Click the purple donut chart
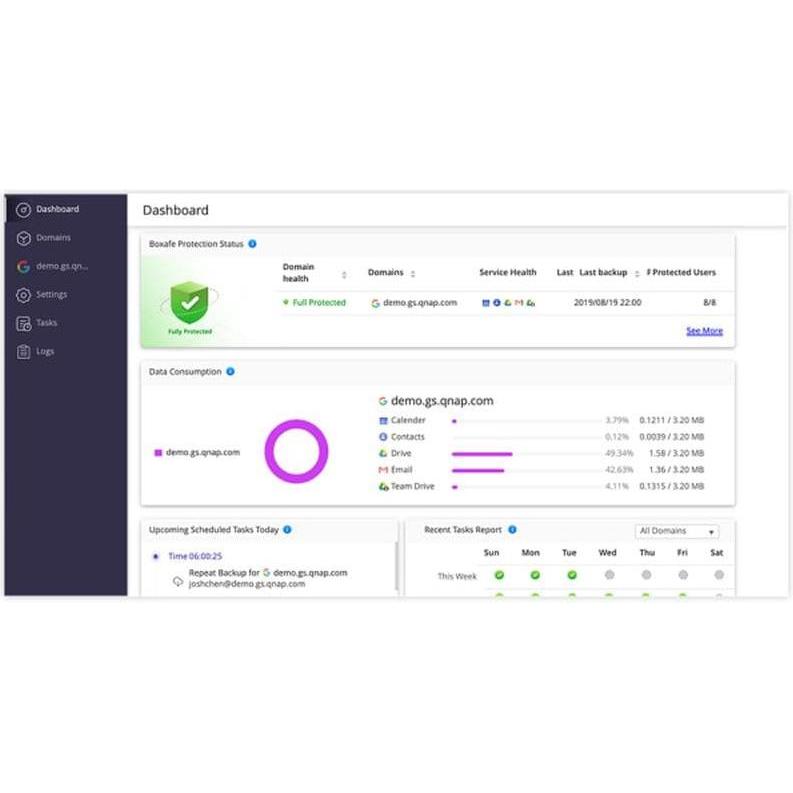The width and height of the screenshot is (793, 793). coord(296,452)
